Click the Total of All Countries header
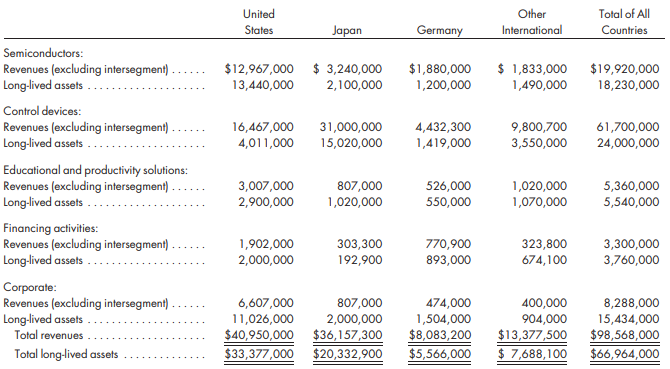Screen dimensions: 670x369 (624, 22)
